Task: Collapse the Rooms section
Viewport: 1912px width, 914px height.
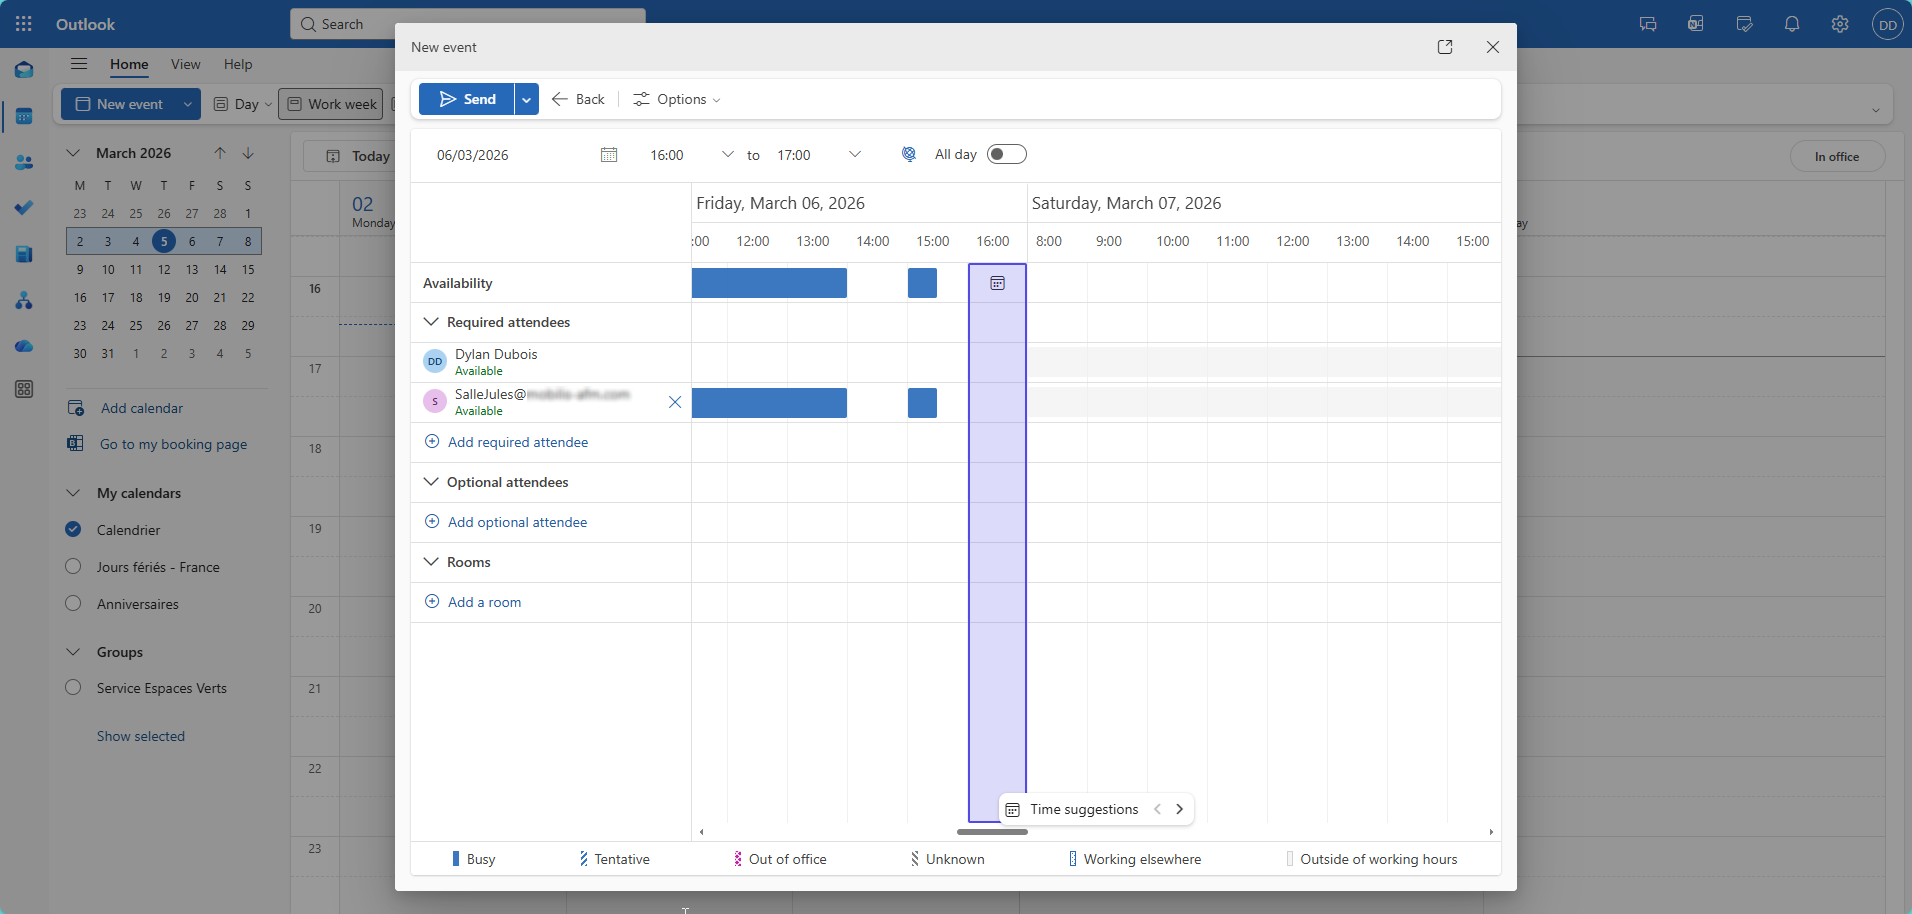Action: tap(431, 562)
